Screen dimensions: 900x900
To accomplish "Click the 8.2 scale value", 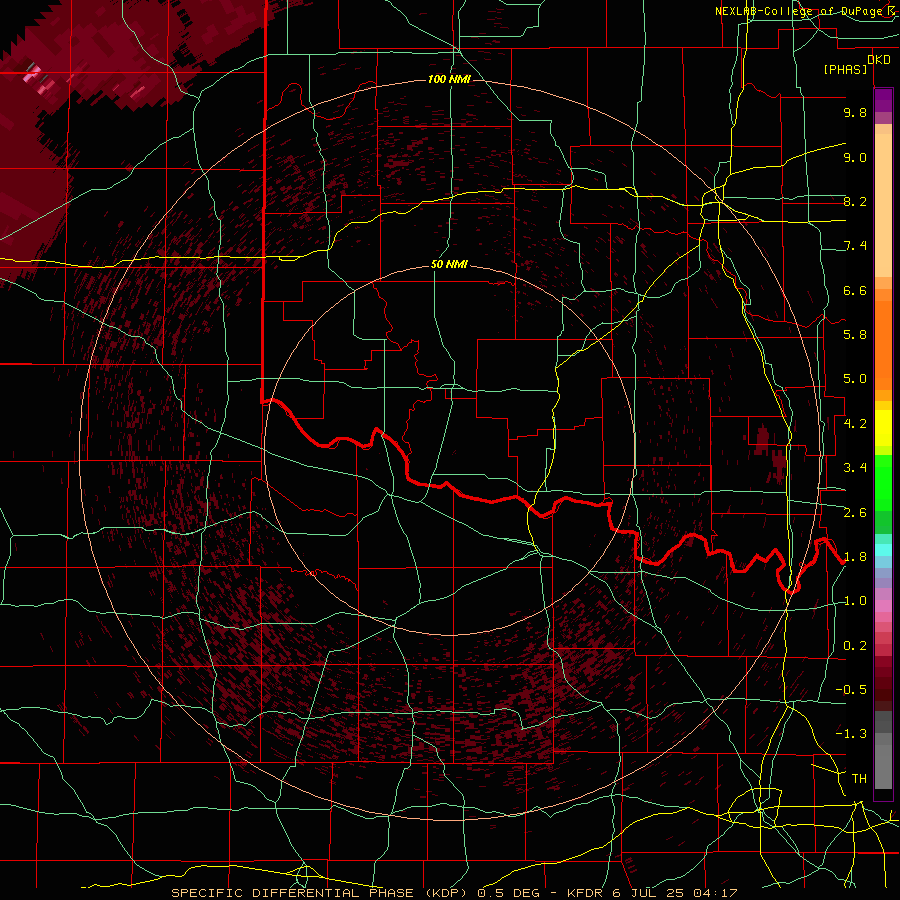I will click(855, 201).
